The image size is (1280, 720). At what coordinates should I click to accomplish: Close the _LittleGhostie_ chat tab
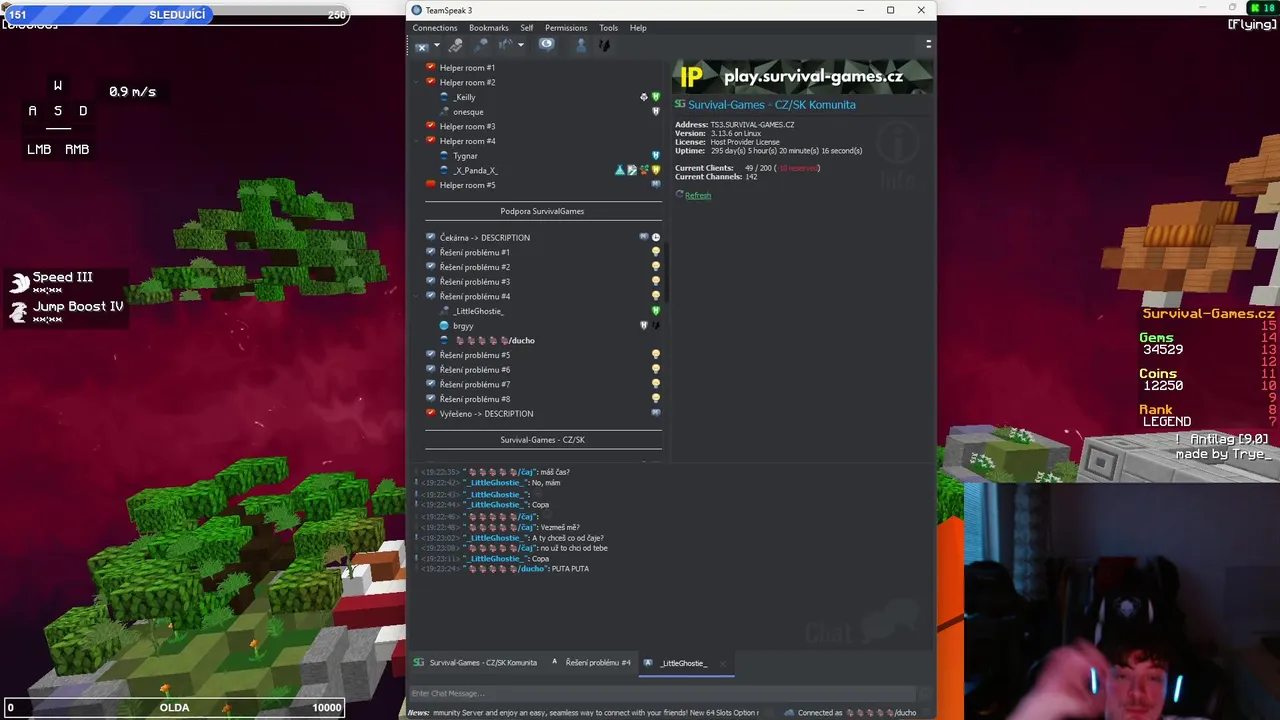(x=723, y=663)
